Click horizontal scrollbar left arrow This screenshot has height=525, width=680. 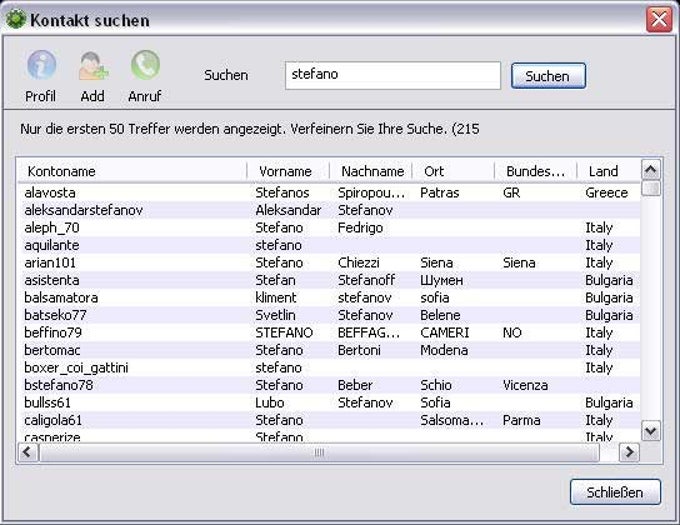tap(27, 452)
